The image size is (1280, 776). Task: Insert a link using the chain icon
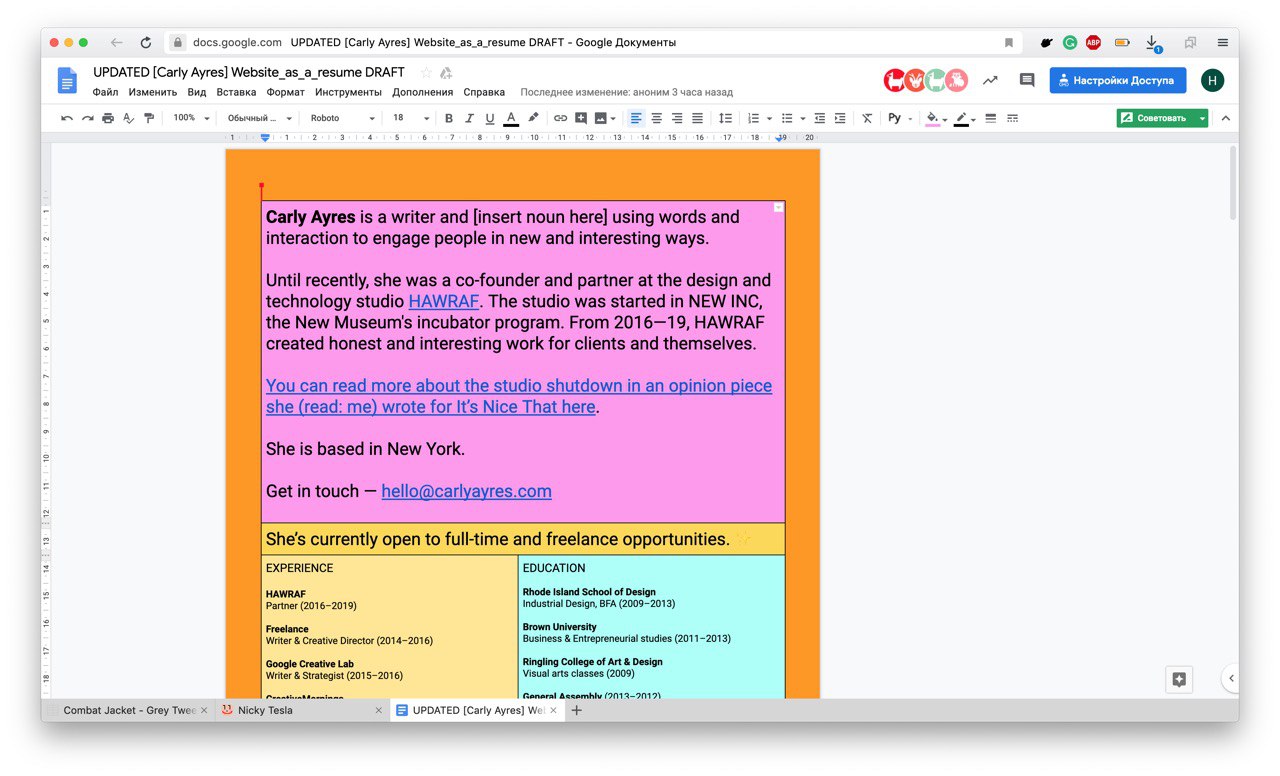point(560,118)
